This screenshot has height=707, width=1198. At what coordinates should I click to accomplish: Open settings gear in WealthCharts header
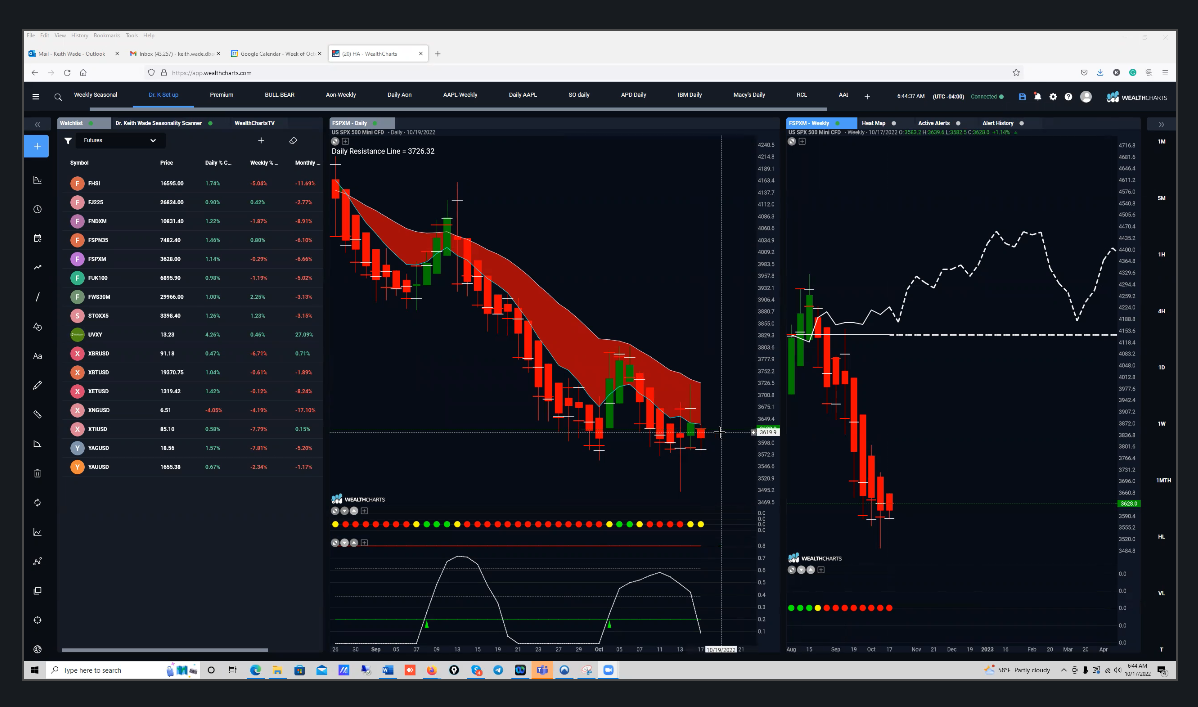[1053, 97]
